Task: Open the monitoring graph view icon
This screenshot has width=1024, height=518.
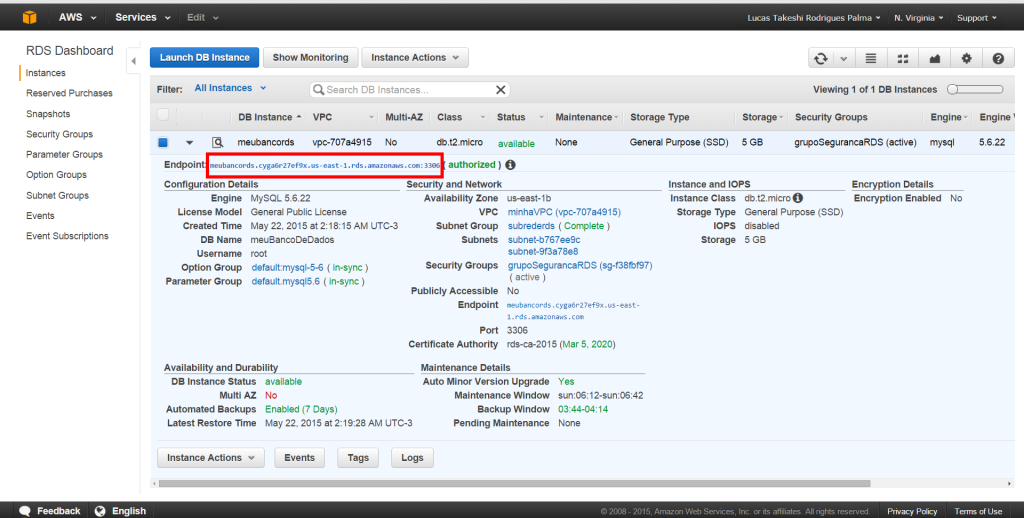Action: (x=935, y=58)
